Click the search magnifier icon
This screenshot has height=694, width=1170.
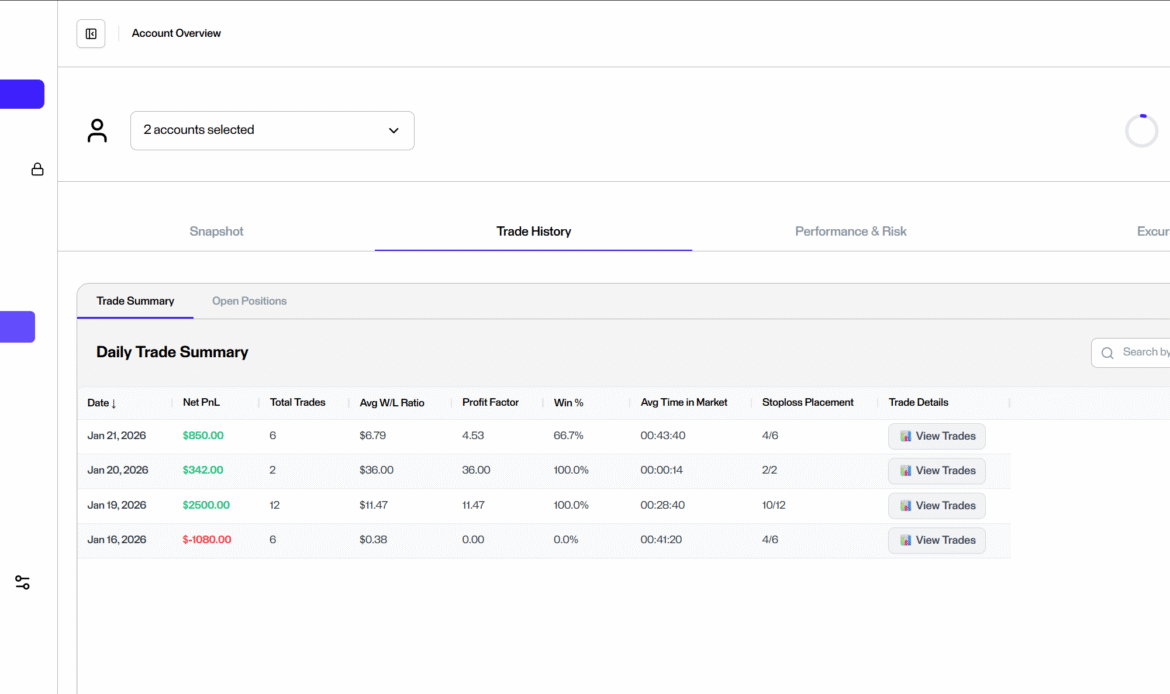pyautogui.click(x=1107, y=353)
